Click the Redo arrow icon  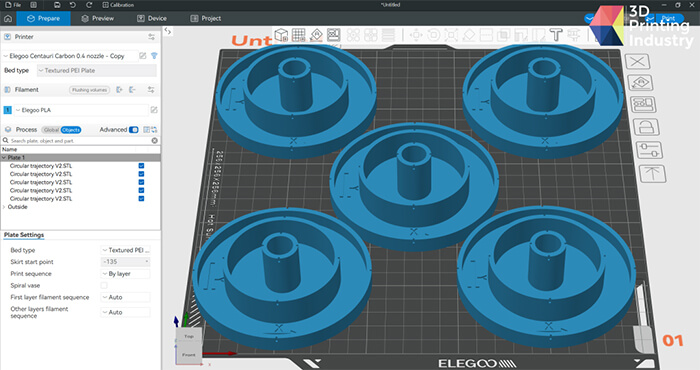[89, 5]
